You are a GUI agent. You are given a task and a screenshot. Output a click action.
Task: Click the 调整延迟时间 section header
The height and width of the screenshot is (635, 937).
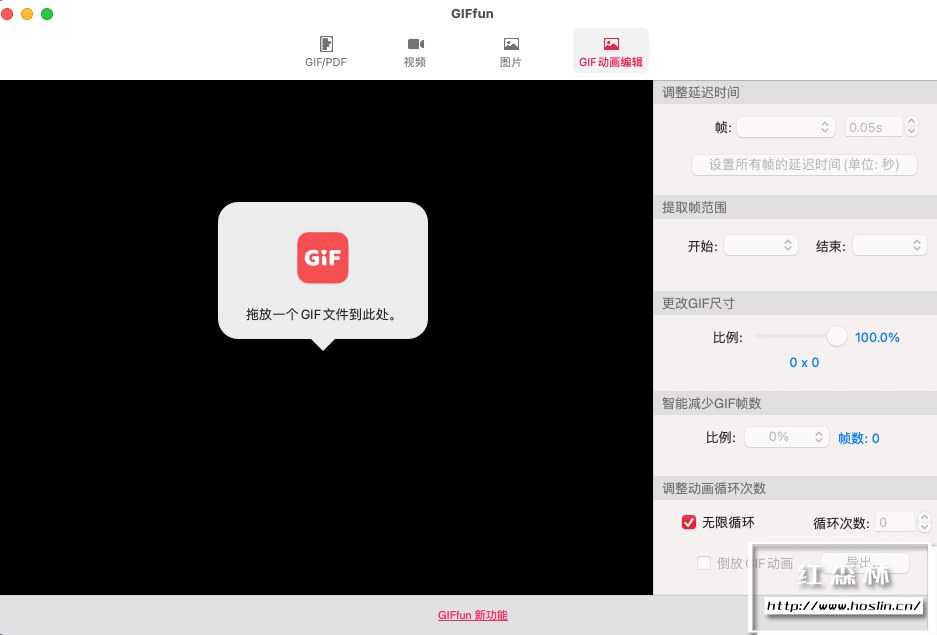pos(795,93)
